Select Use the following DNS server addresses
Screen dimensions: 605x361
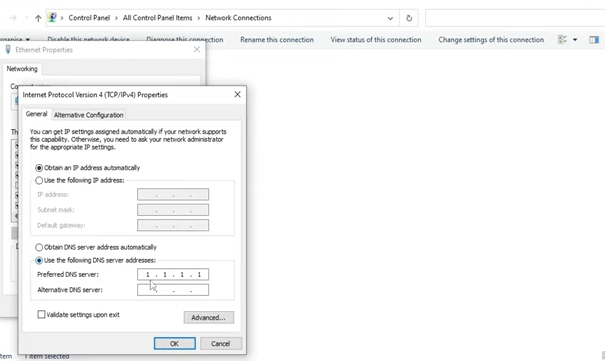(x=96, y=260)
